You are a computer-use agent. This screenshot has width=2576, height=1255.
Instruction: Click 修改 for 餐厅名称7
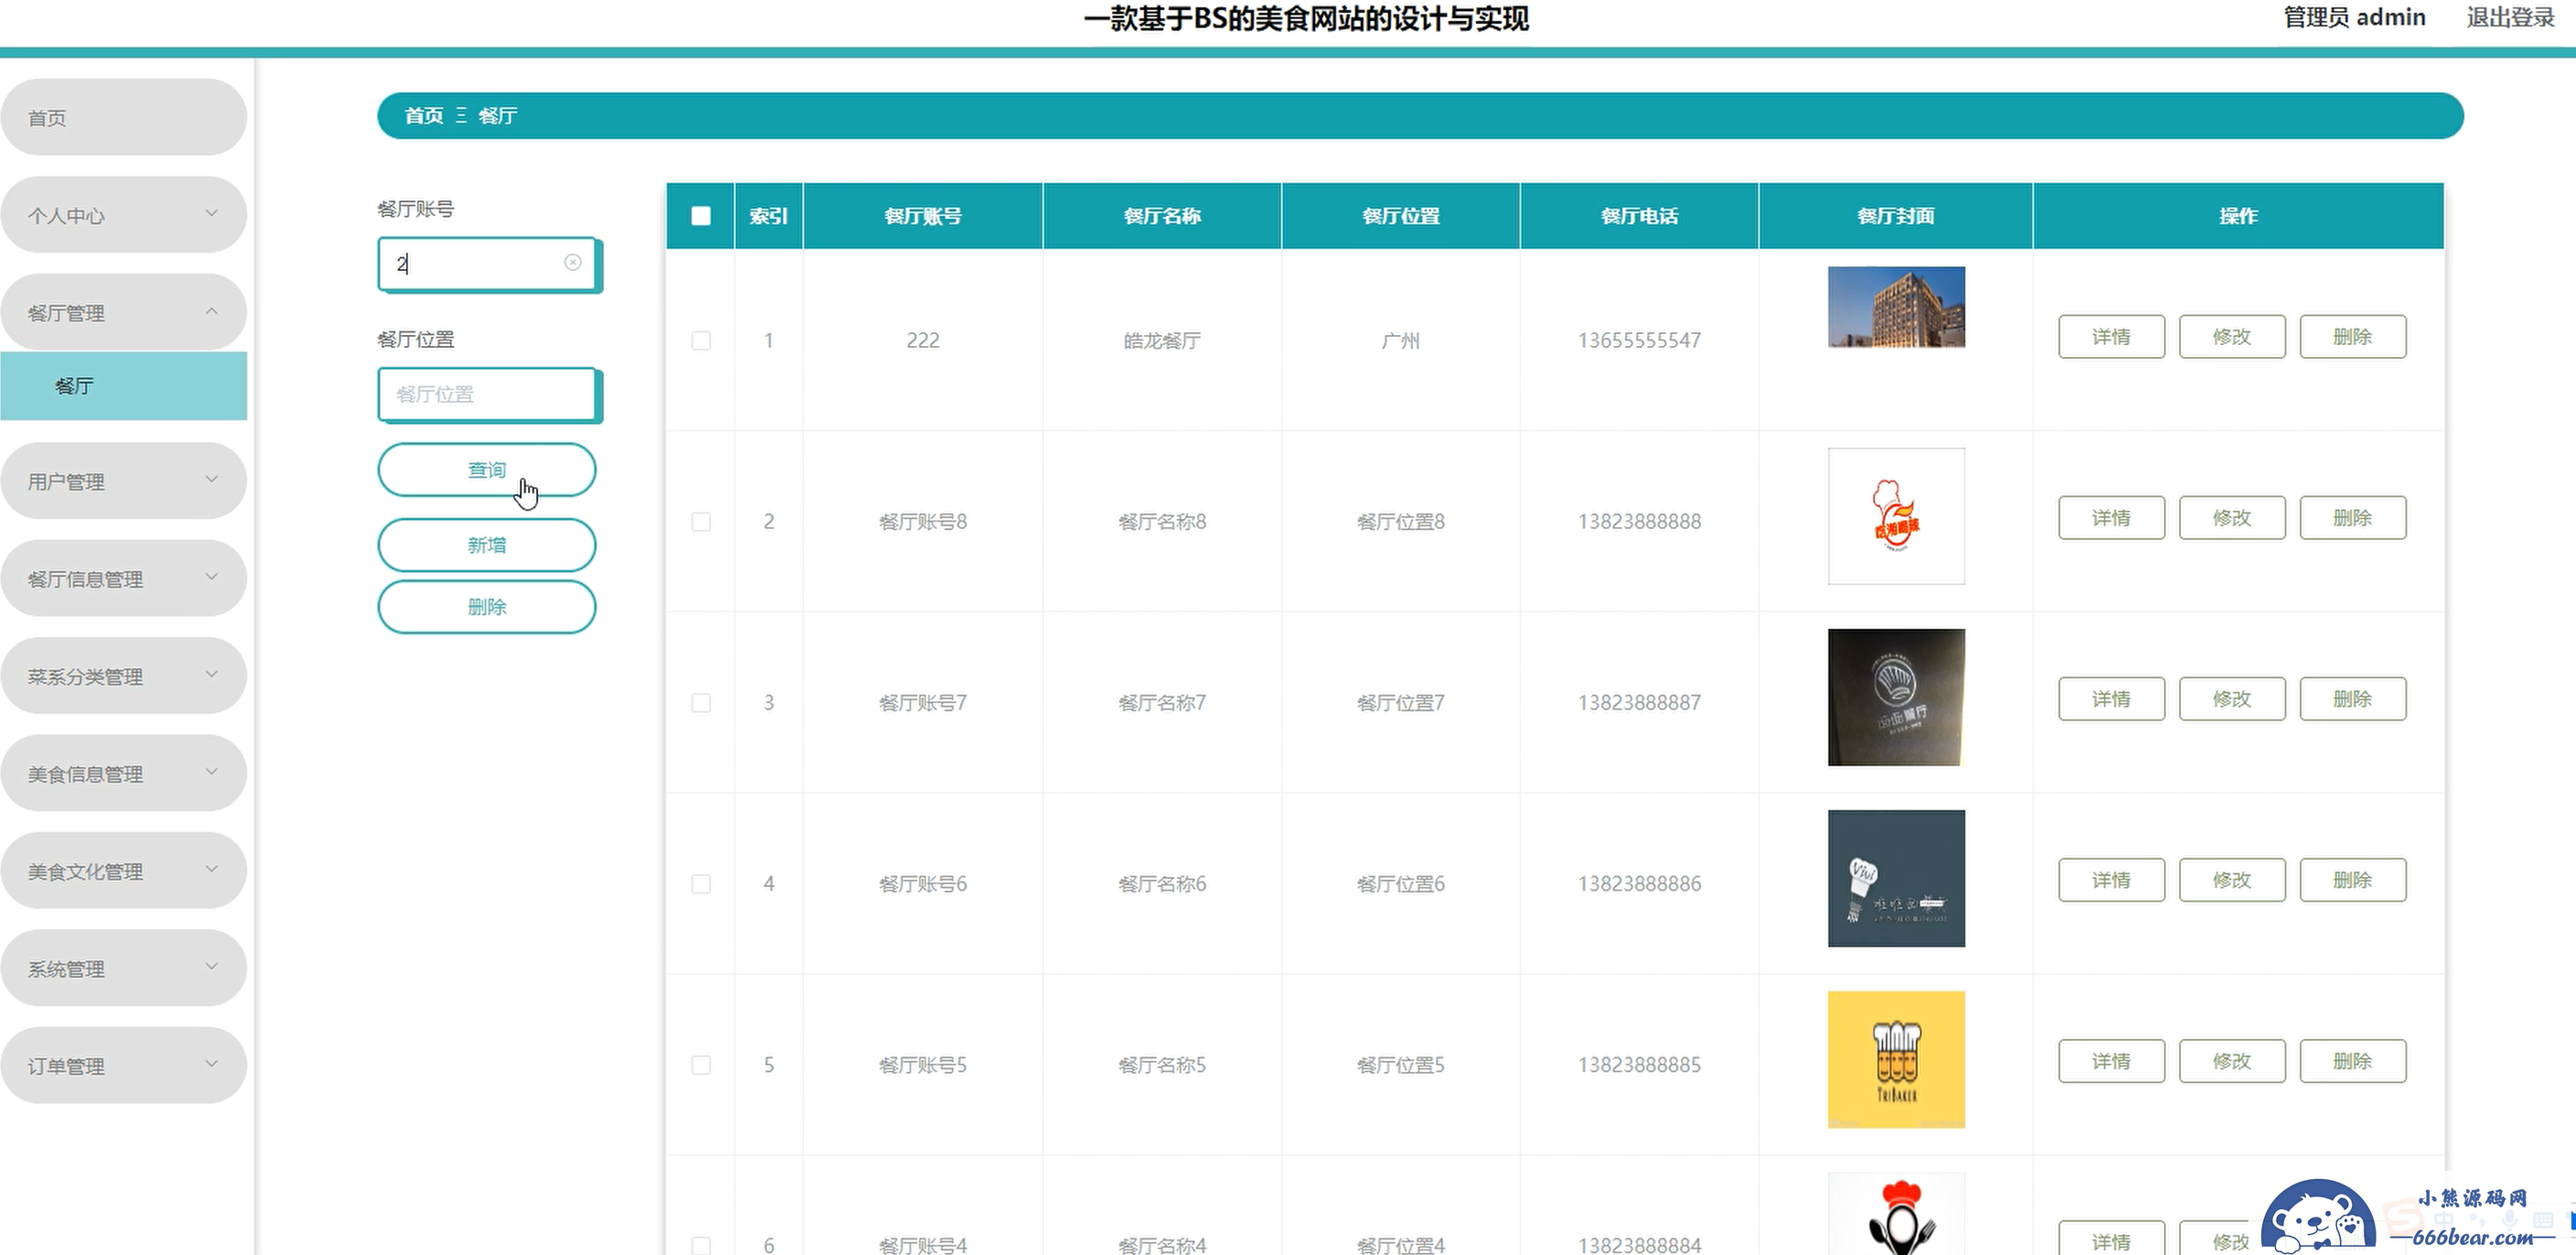(2232, 699)
